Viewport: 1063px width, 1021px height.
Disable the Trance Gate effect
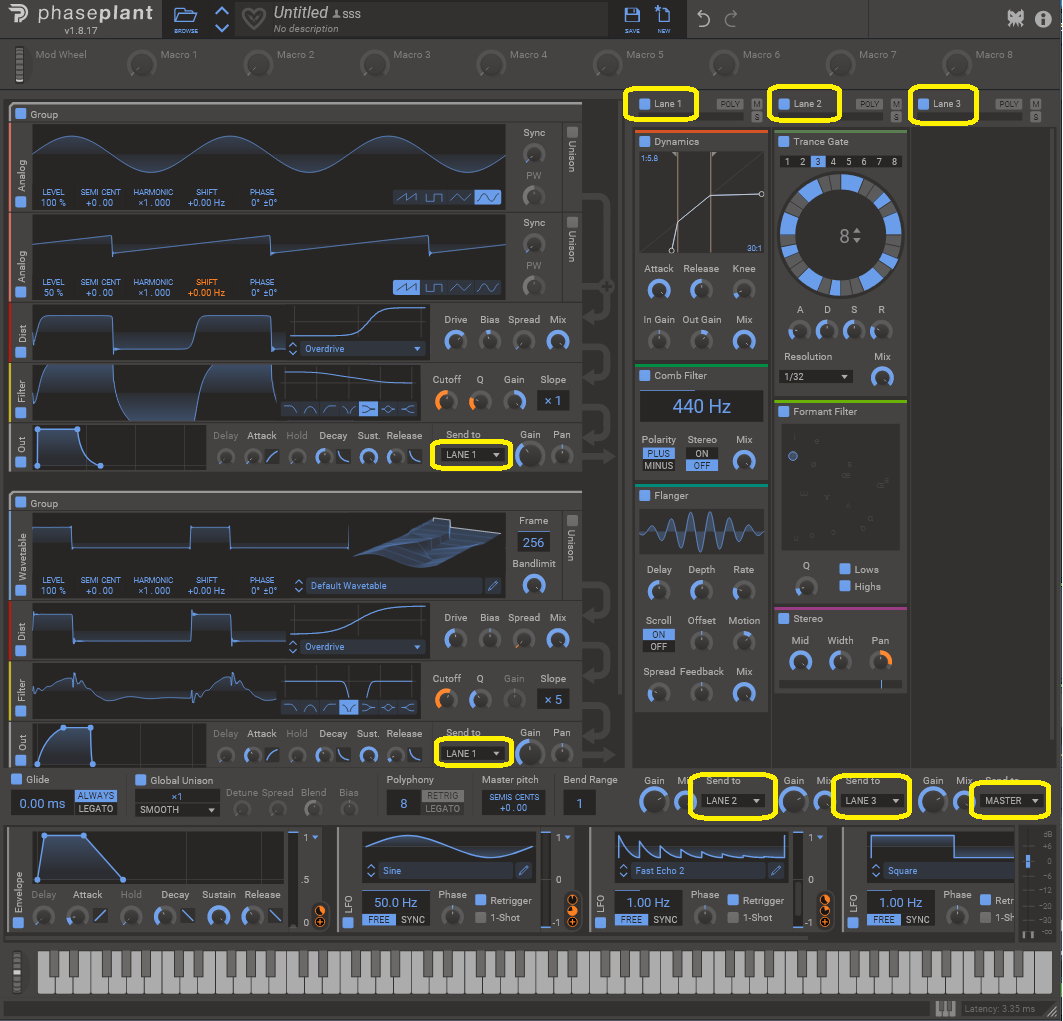click(x=784, y=142)
